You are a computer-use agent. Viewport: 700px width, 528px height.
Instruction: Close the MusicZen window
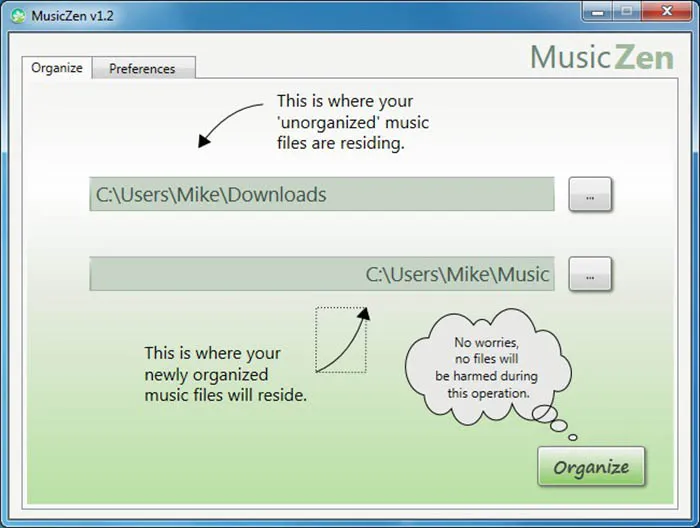point(667,12)
